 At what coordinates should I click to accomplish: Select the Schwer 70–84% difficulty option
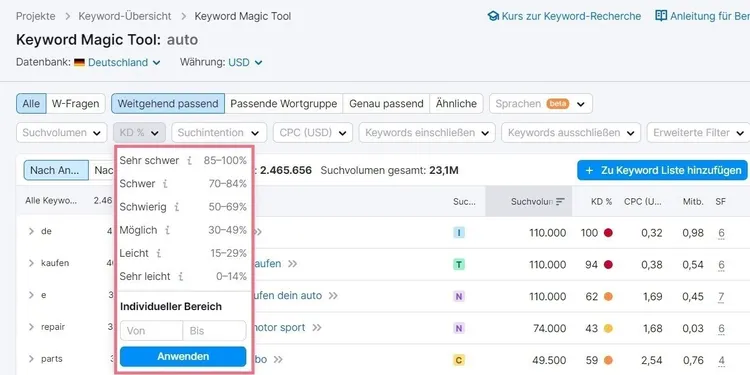pos(183,184)
